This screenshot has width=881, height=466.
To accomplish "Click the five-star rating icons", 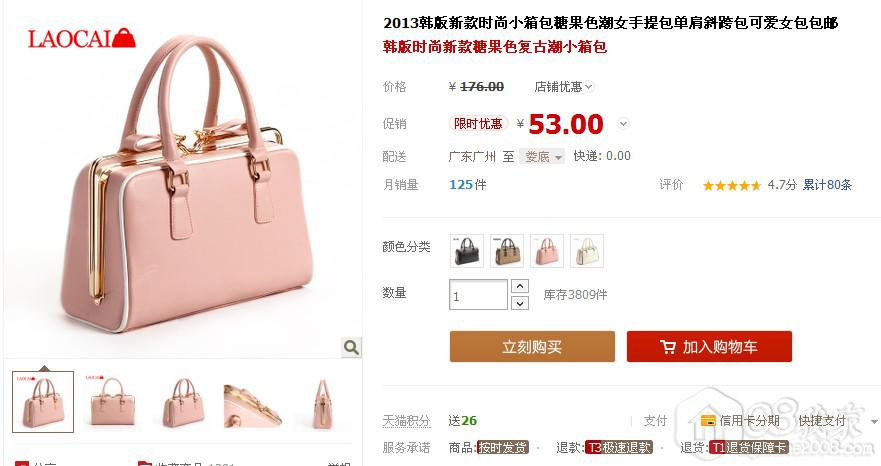I will tap(732, 186).
